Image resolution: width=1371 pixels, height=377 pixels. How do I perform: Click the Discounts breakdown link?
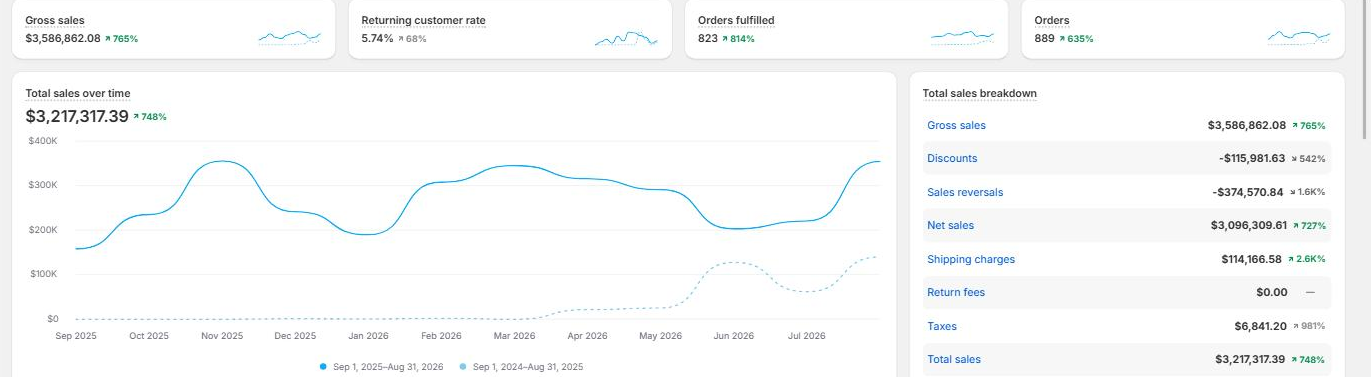952,158
